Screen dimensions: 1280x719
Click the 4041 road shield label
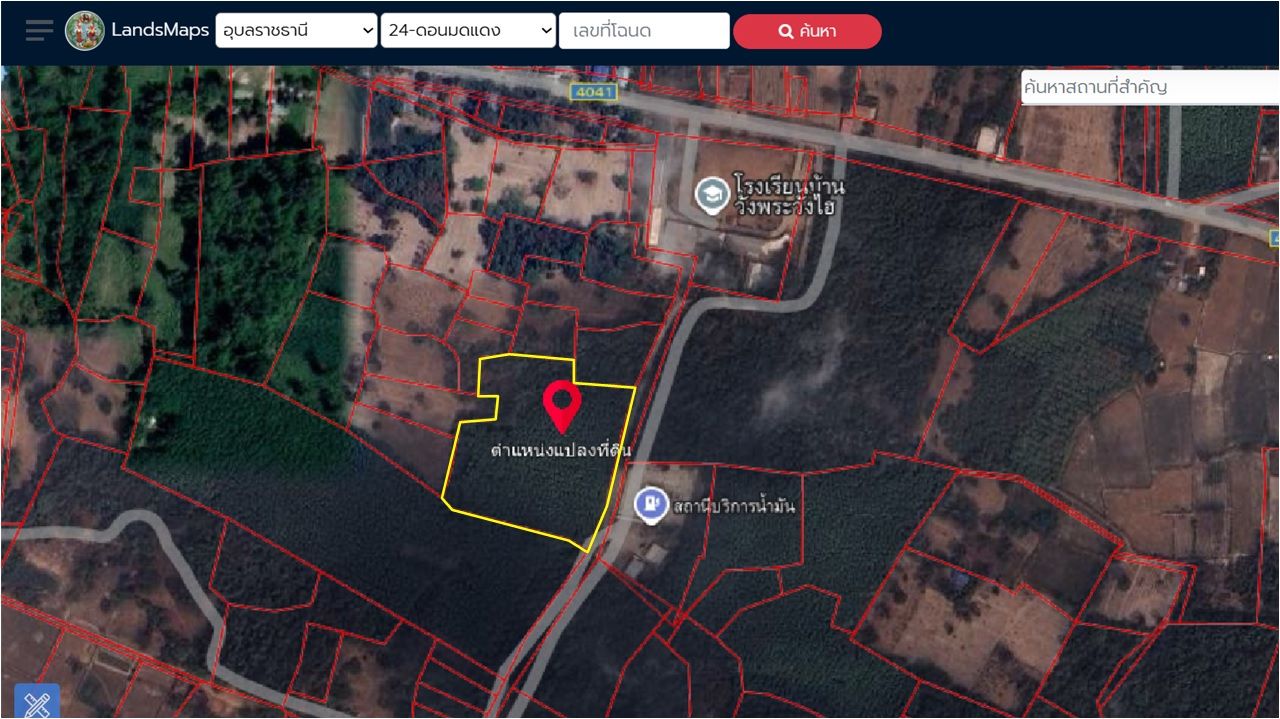[x=594, y=92]
